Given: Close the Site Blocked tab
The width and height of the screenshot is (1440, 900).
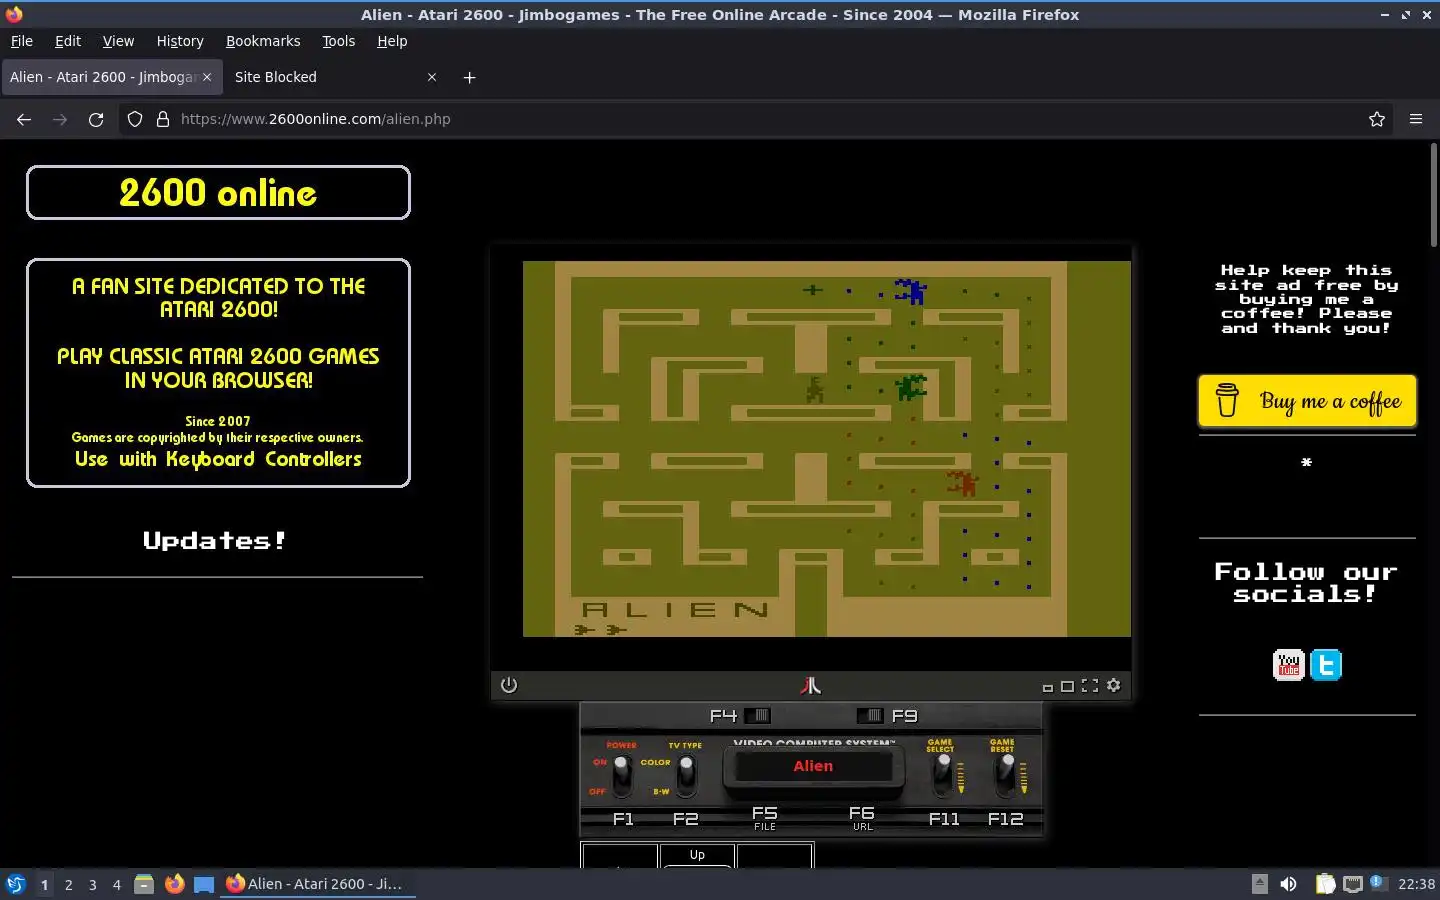Looking at the screenshot, I should pyautogui.click(x=432, y=77).
